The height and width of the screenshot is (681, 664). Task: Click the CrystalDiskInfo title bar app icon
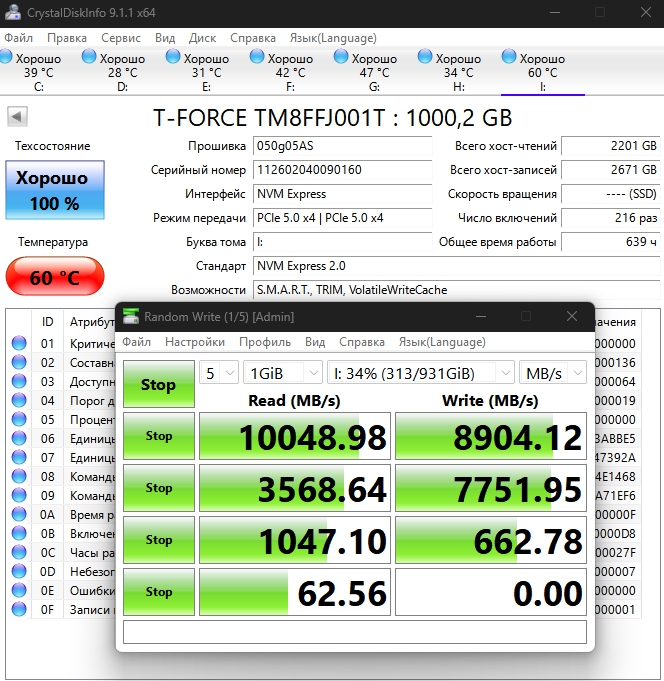[x=13, y=12]
